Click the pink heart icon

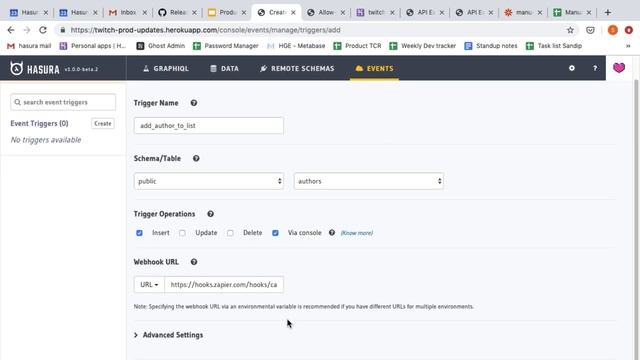[x=619, y=68]
